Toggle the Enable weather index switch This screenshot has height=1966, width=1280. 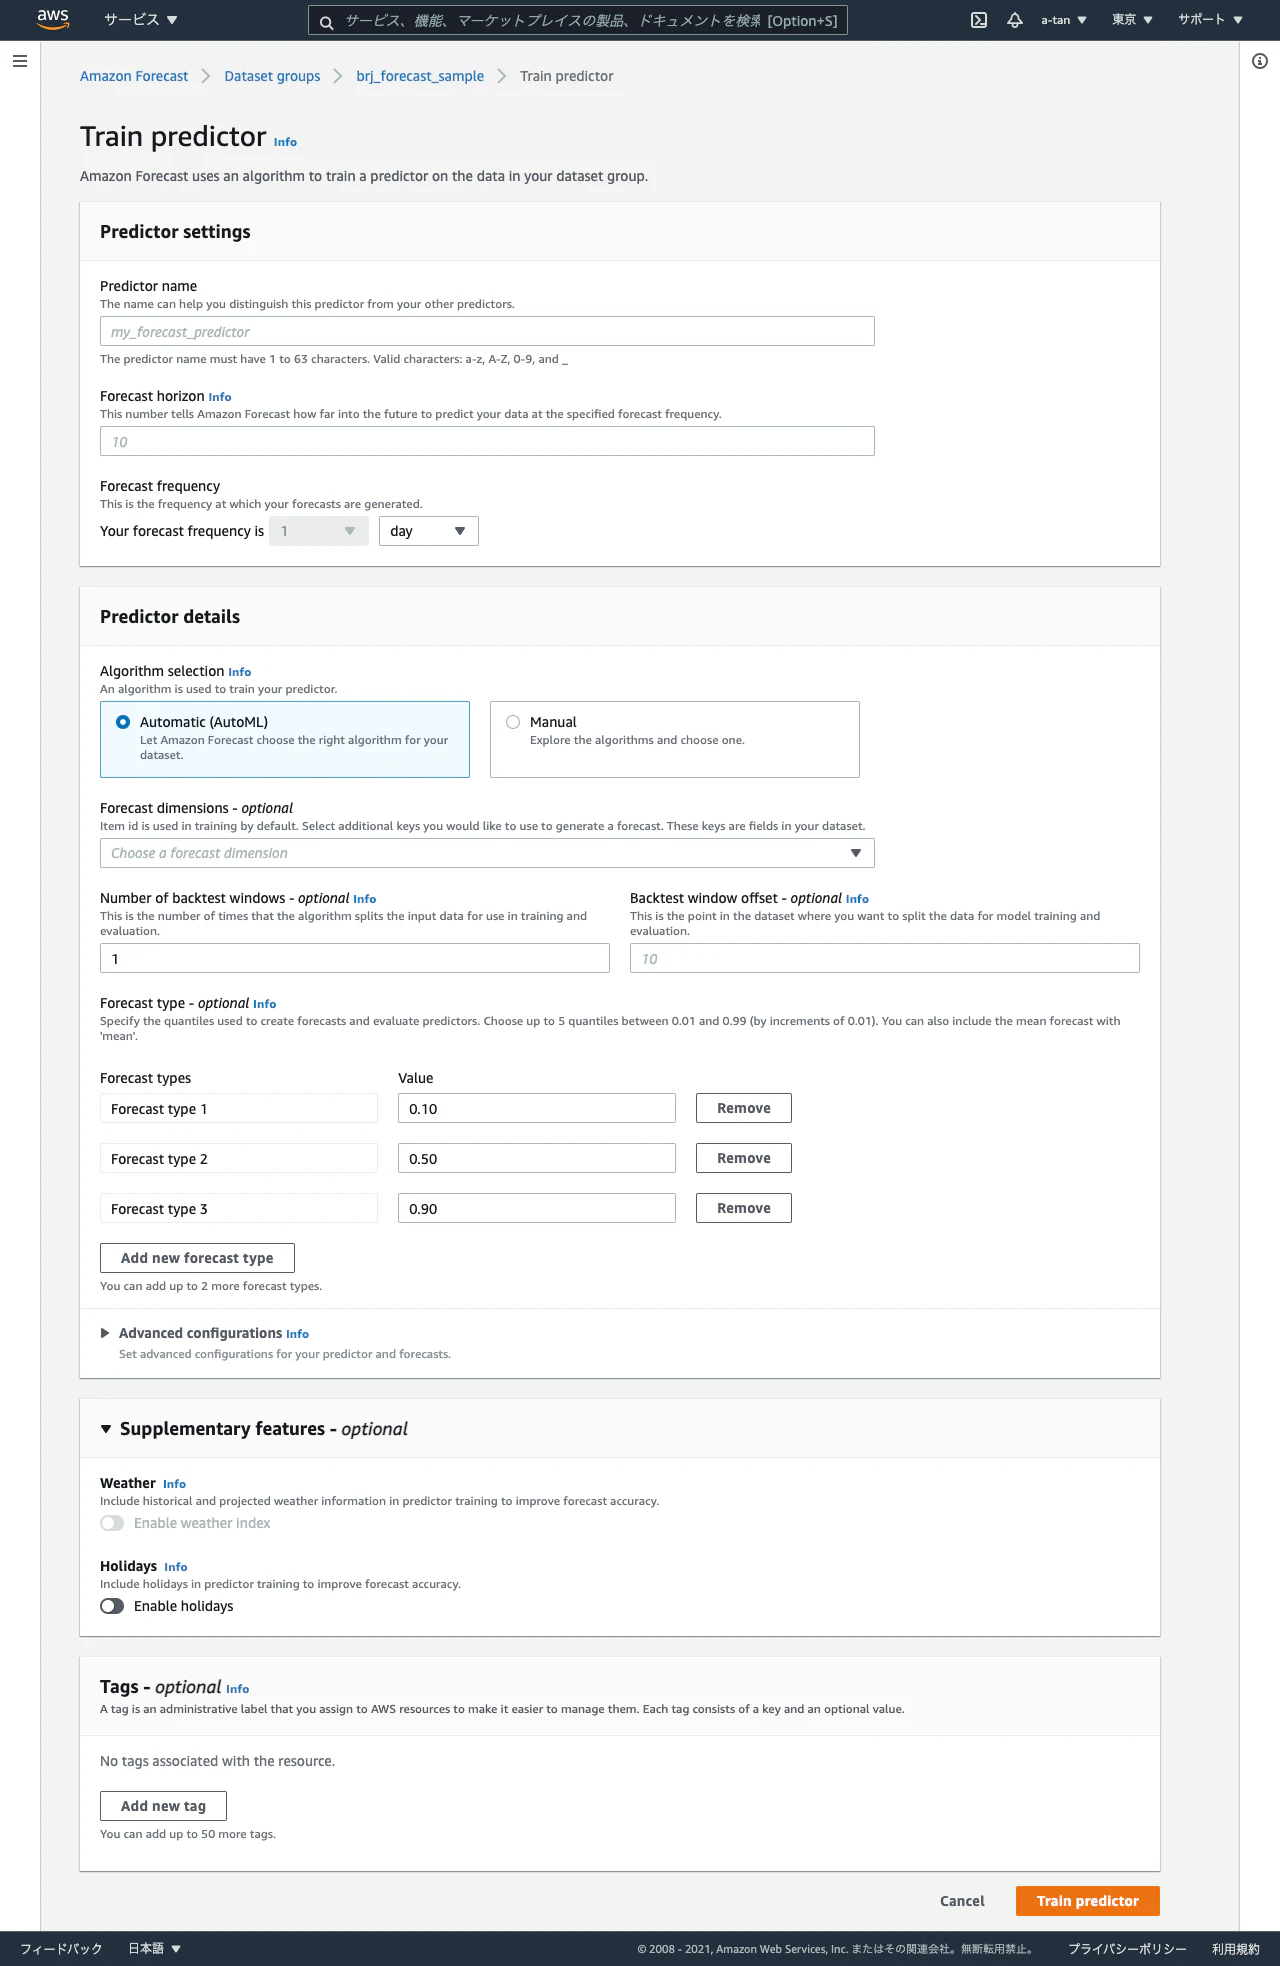(112, 1523)
